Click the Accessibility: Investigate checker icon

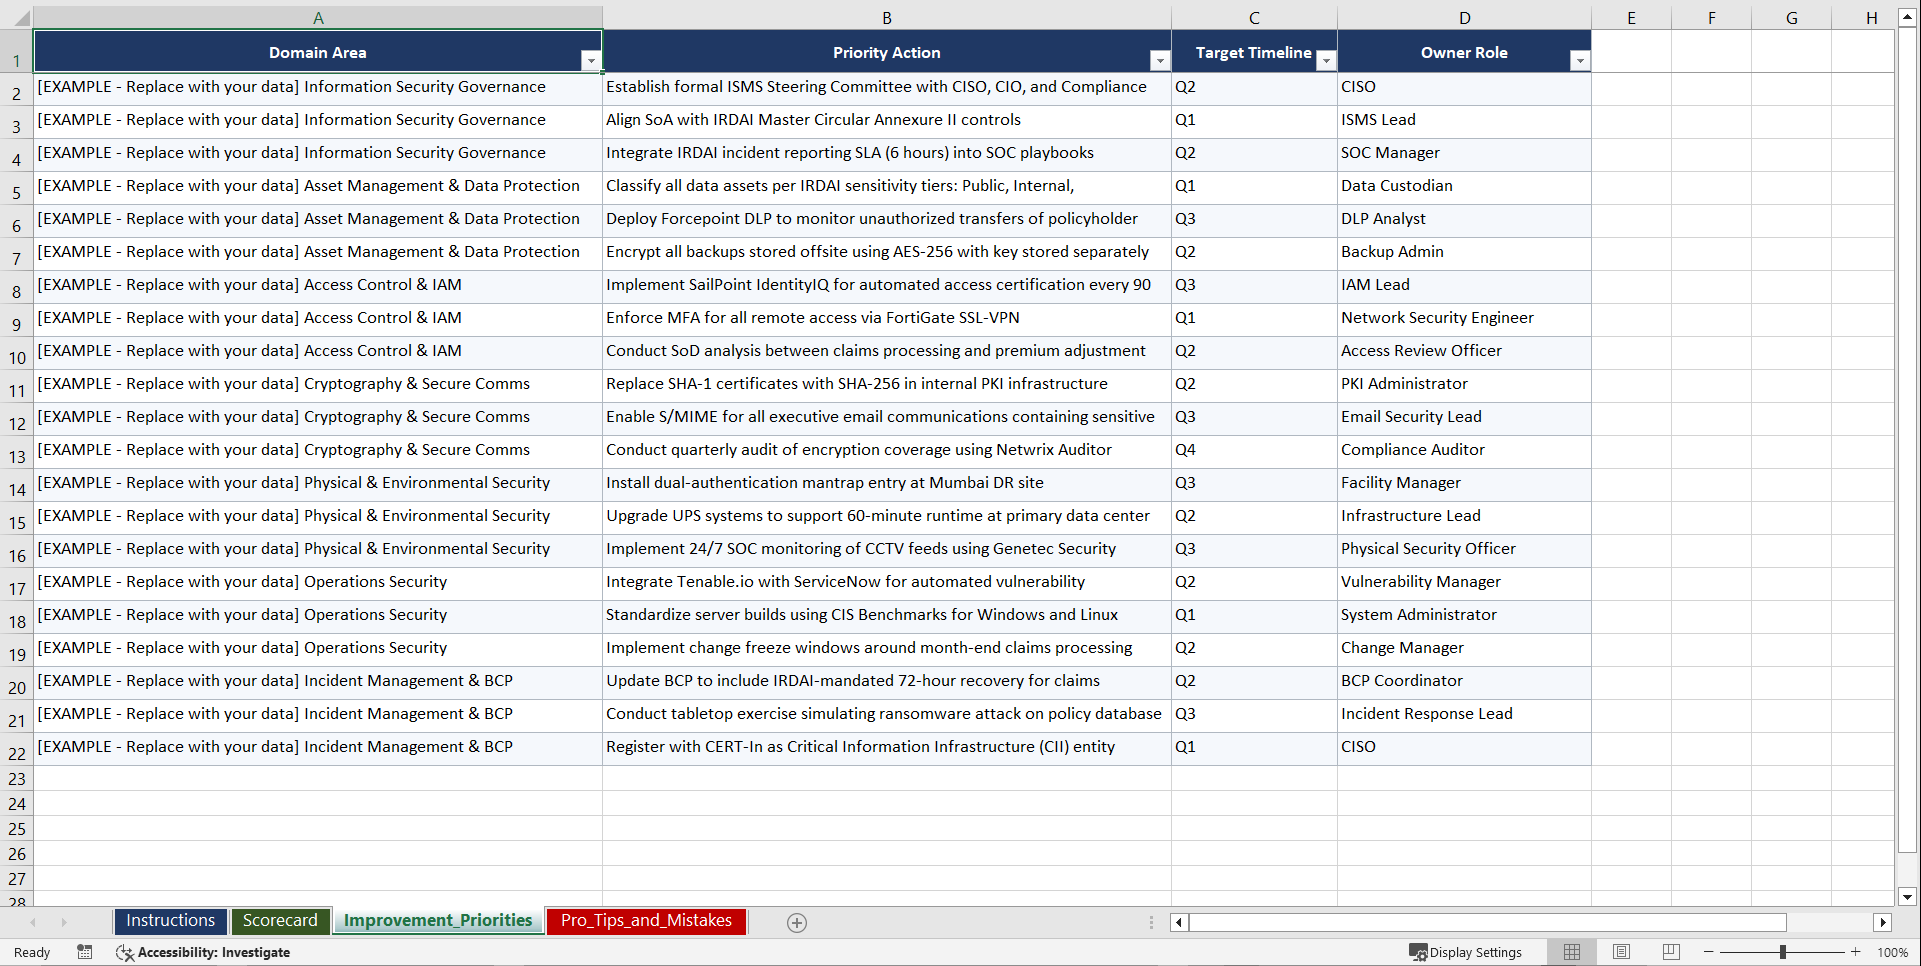click(125, 952)
